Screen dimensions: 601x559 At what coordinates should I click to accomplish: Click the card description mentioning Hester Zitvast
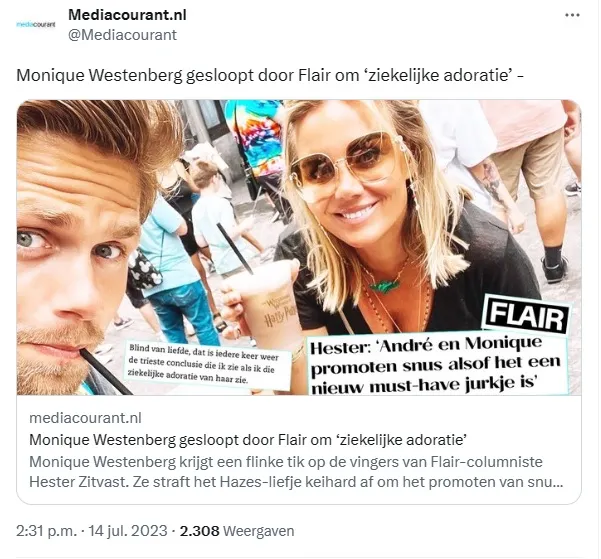(x=296, y=472)
